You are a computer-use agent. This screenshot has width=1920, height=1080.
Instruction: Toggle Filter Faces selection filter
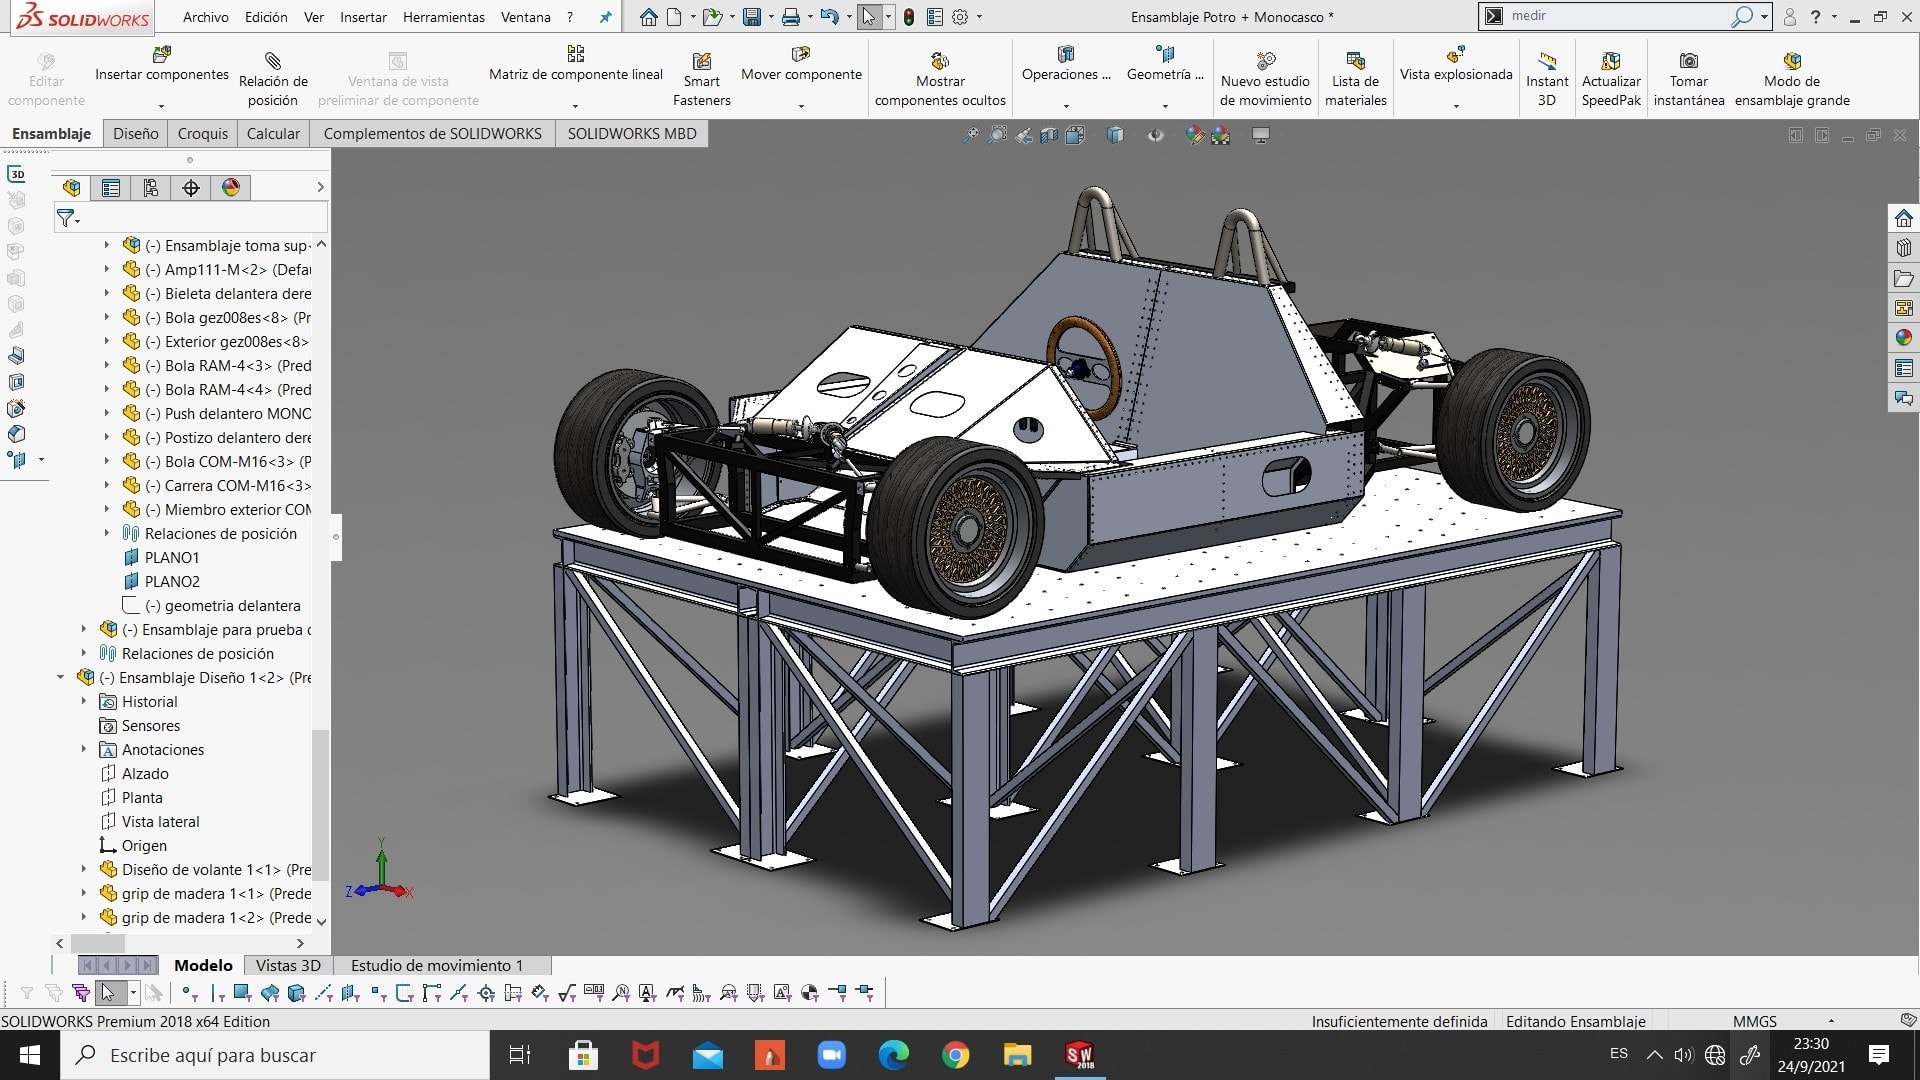(x=243, y=992)
